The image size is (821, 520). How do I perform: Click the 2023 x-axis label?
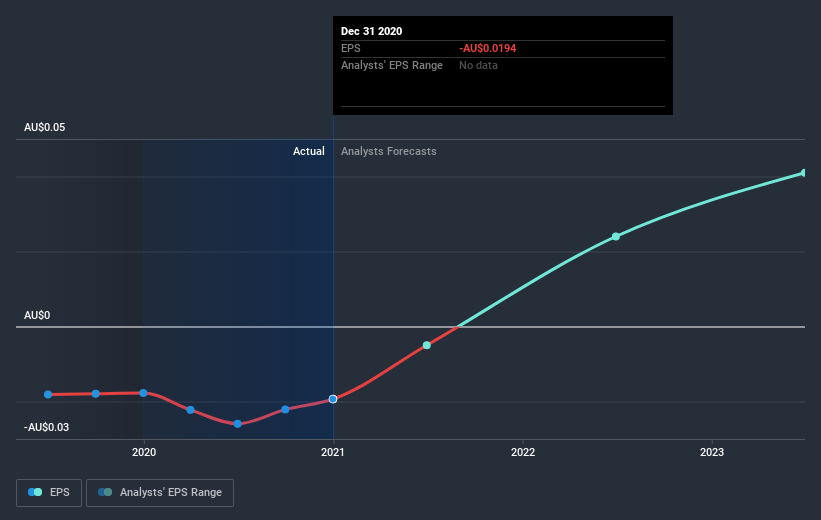(712, 452)
